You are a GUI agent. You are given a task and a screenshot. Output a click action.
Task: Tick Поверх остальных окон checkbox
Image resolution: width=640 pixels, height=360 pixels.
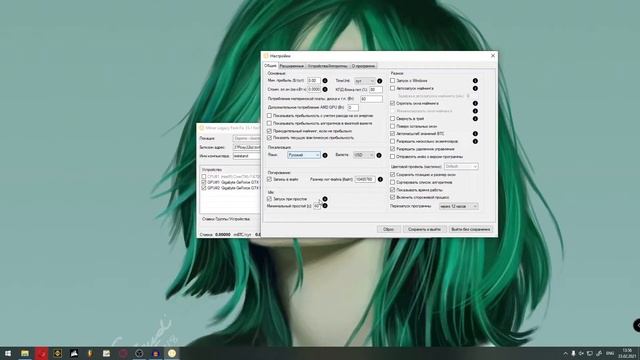(x=392, y=126)
